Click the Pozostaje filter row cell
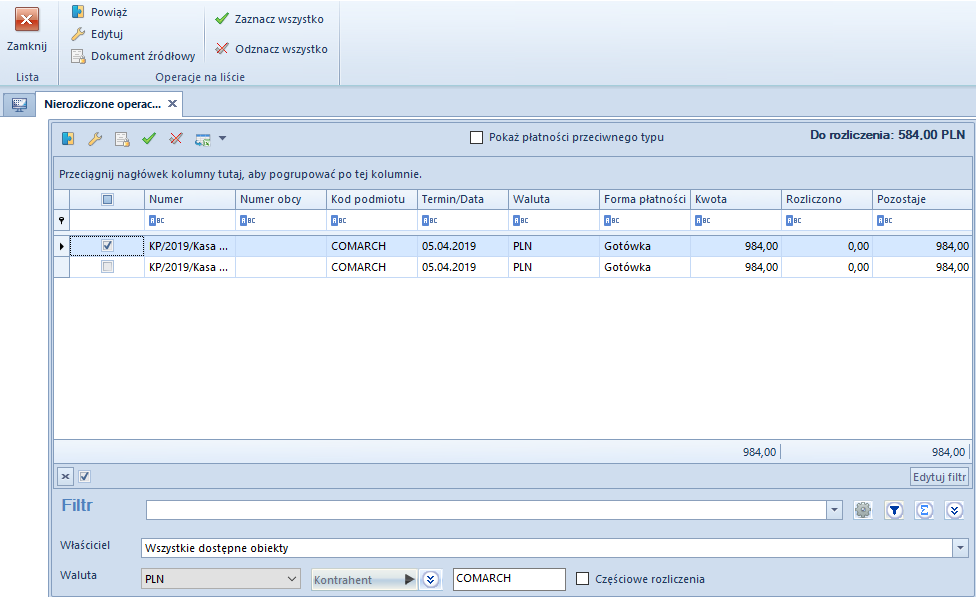The width and height of the screenshot is (976, 598). tap(922, 220)
